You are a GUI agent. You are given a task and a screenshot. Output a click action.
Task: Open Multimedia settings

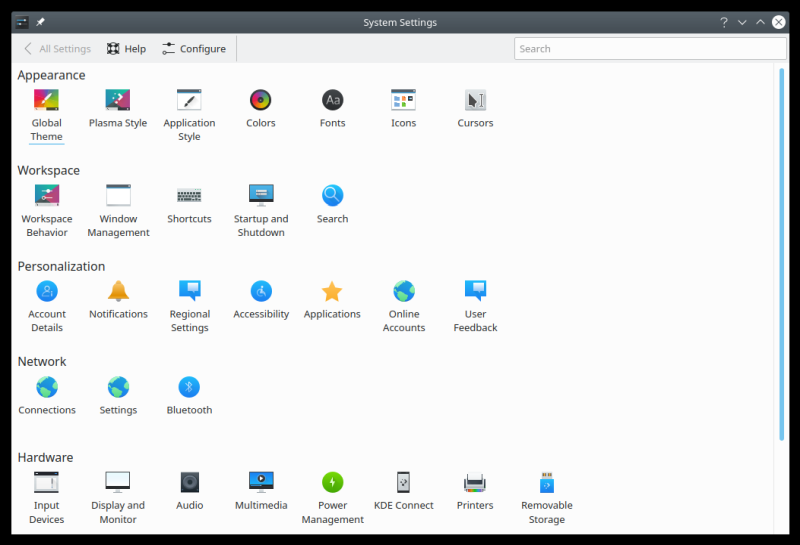[261, 491]
